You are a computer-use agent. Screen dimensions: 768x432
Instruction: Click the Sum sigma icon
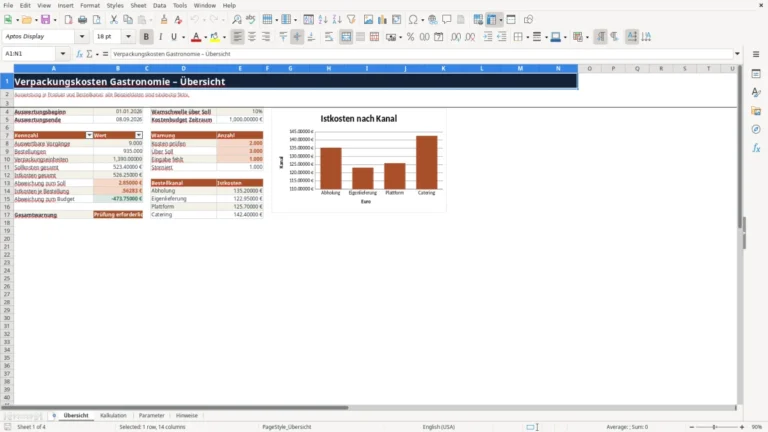tap(89, 54)
